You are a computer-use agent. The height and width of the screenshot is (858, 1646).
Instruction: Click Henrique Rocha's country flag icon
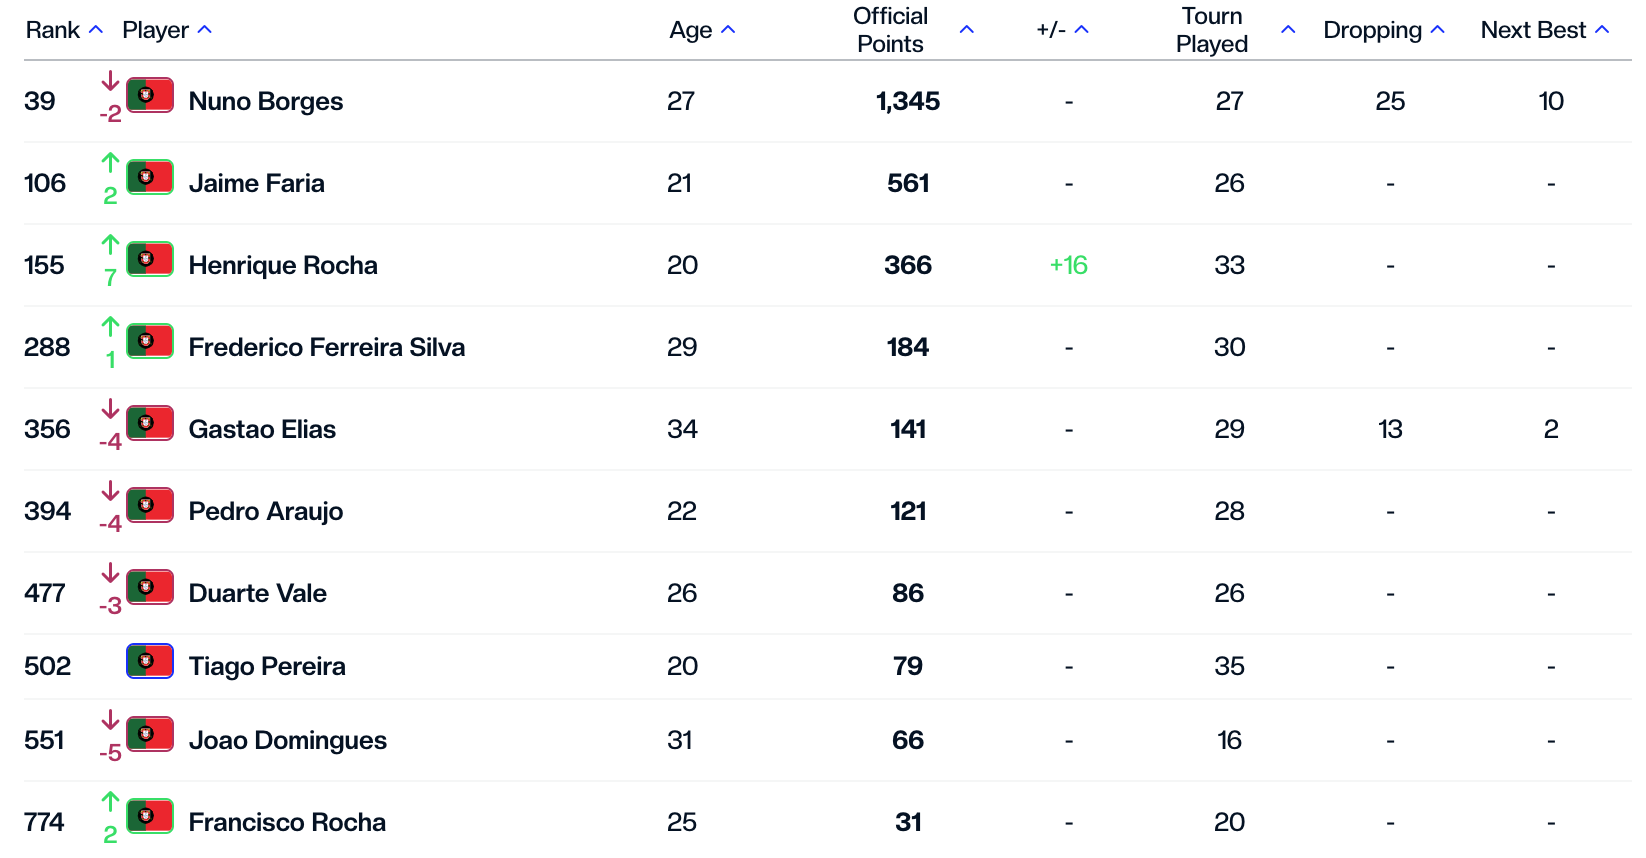(x=150, y=259)
